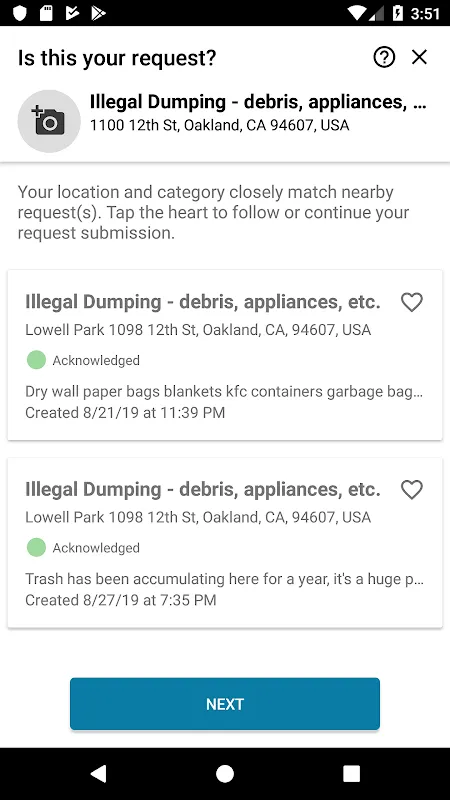Follow the 8/27/19 request via heart
The height and width of the screenshot is (800, 450).
coord(412,489)
